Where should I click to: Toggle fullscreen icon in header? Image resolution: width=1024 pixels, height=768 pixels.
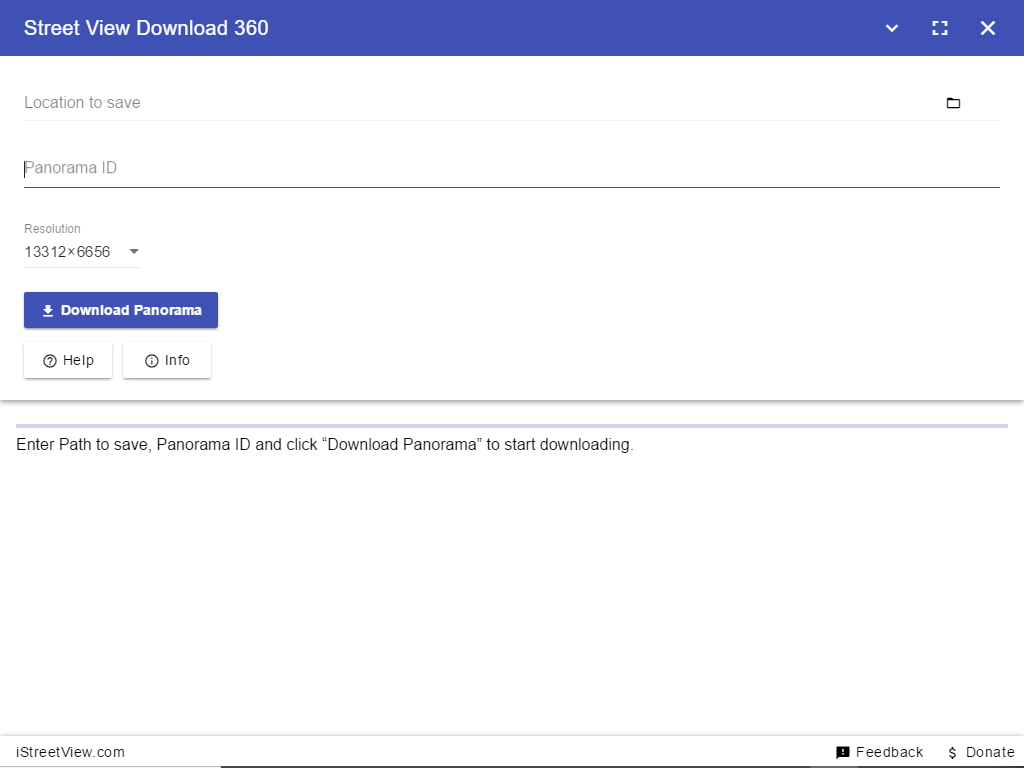point(939,28)
